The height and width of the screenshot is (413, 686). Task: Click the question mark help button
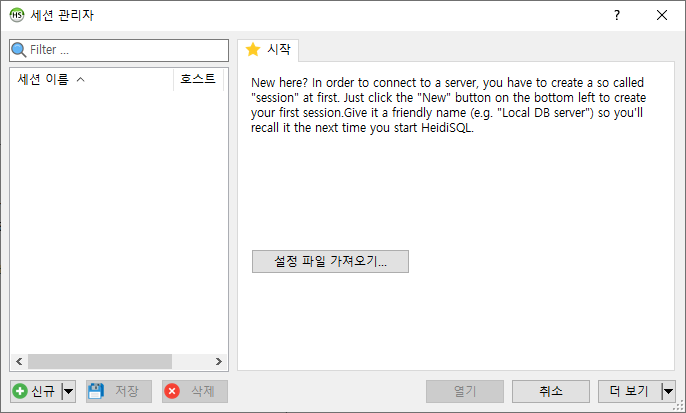[x=616, y=15]
